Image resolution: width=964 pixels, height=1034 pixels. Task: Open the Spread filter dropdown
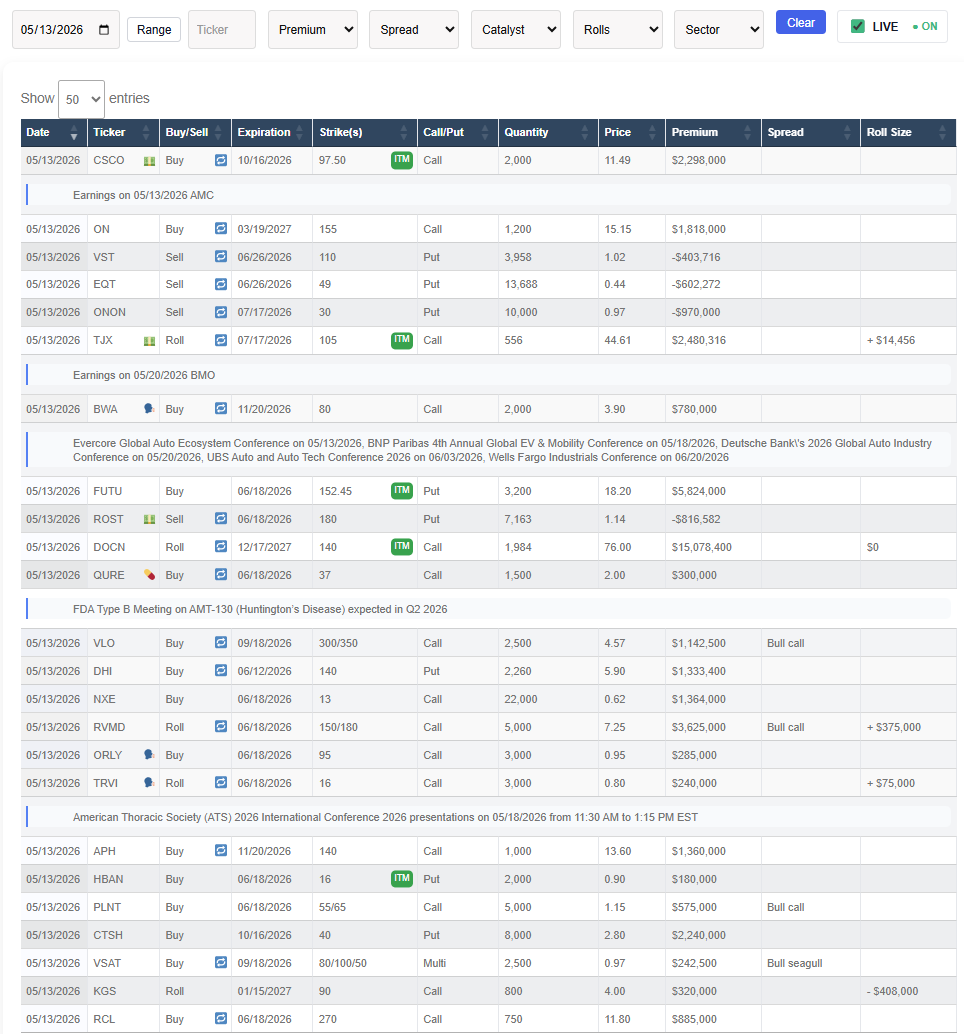tap(414, 30)
